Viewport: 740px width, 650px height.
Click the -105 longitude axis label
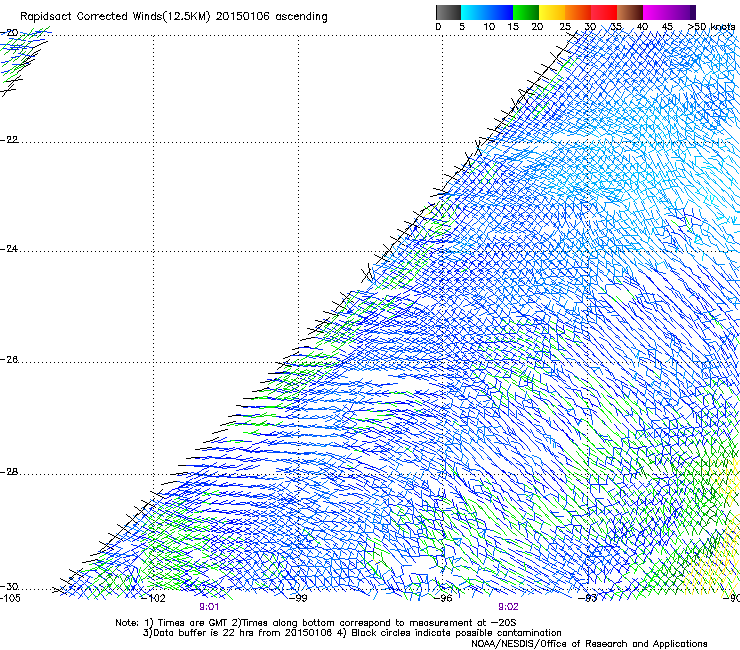10,599
